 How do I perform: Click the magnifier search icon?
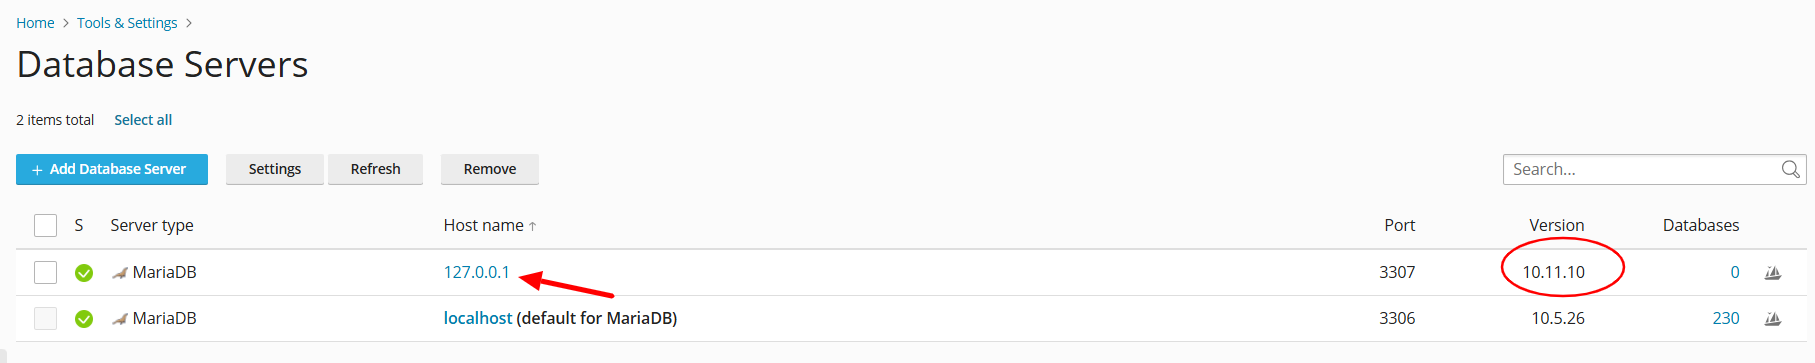coord(1791,169)
